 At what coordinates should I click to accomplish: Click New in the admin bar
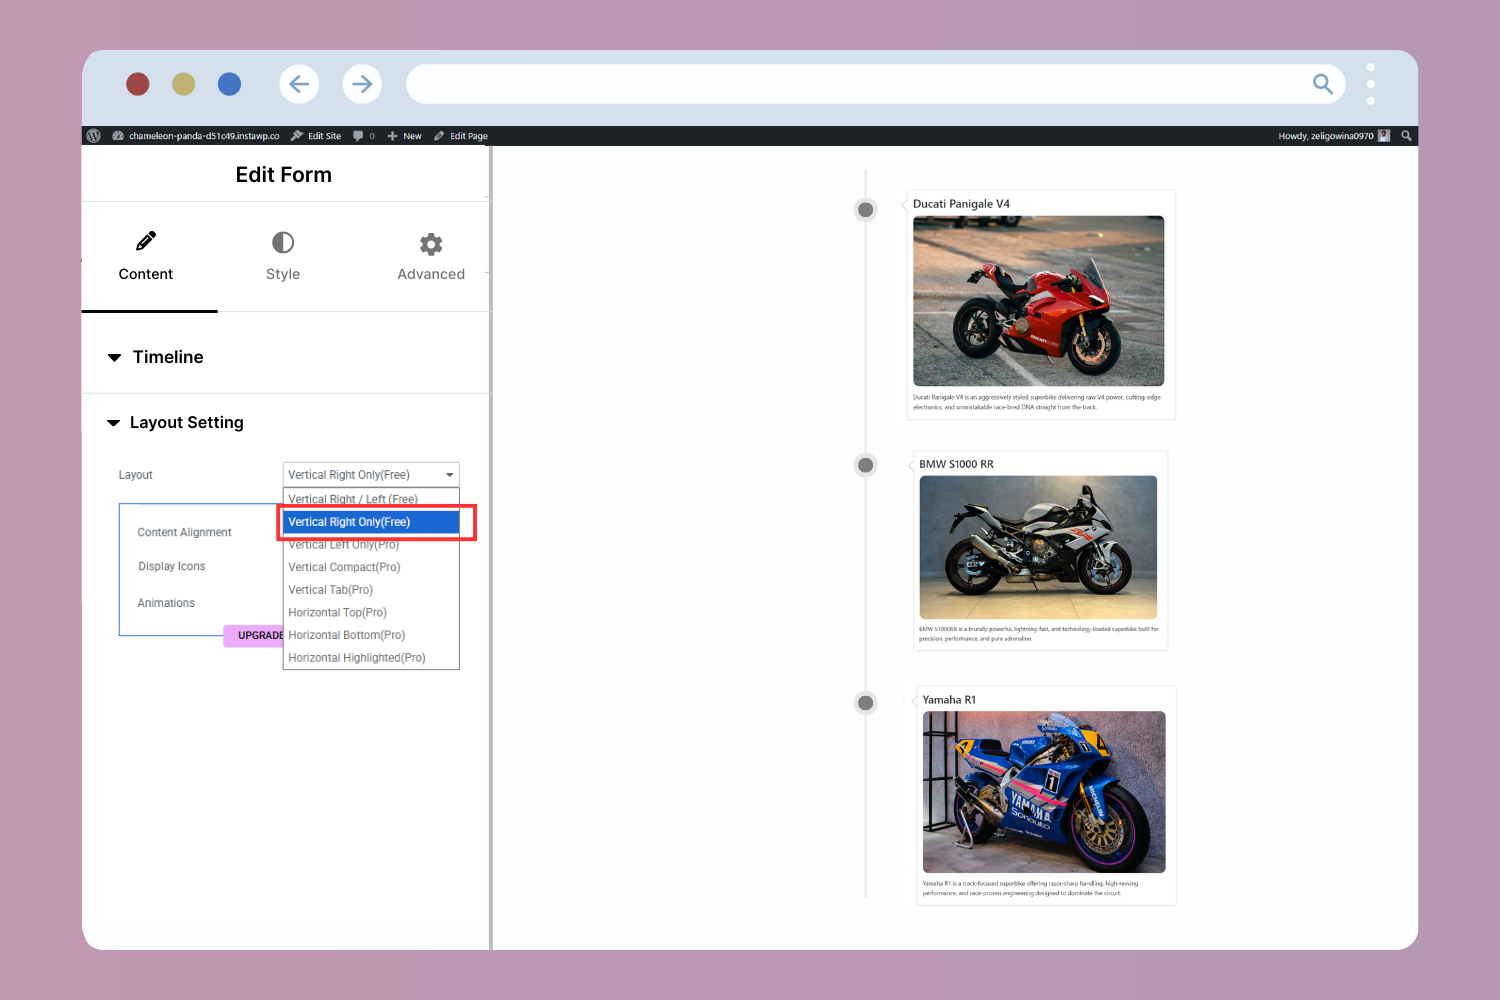(x=405, y=136)
